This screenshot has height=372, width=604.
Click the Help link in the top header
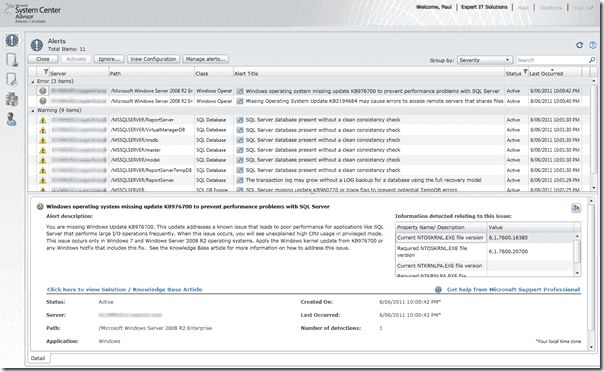pyautogui.click(x=523, y=7)
